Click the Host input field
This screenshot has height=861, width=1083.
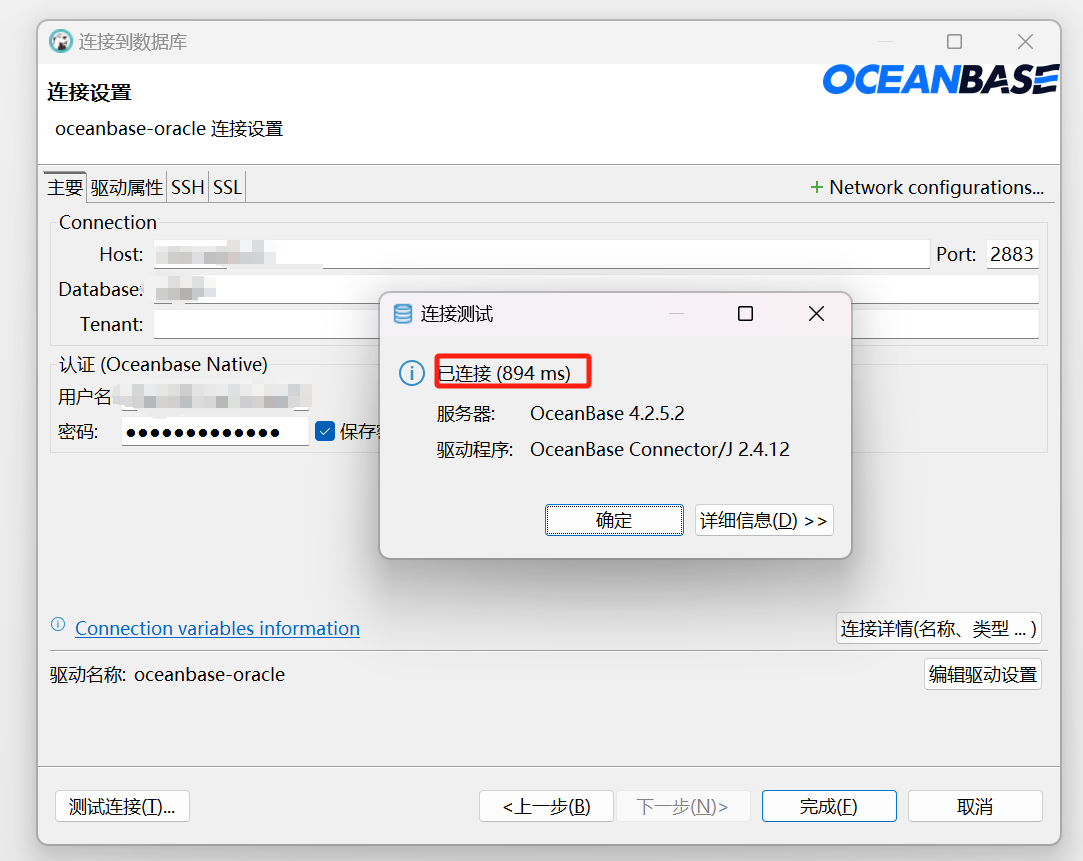tap(542, 254)
